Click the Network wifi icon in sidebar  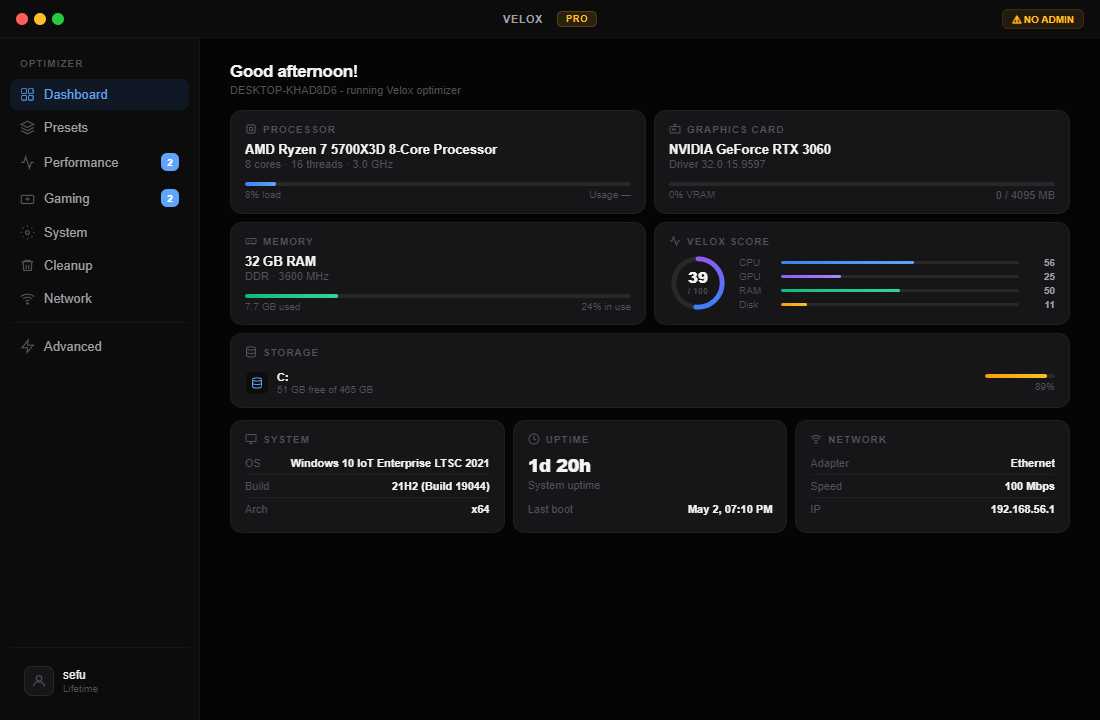click(27, 299)
